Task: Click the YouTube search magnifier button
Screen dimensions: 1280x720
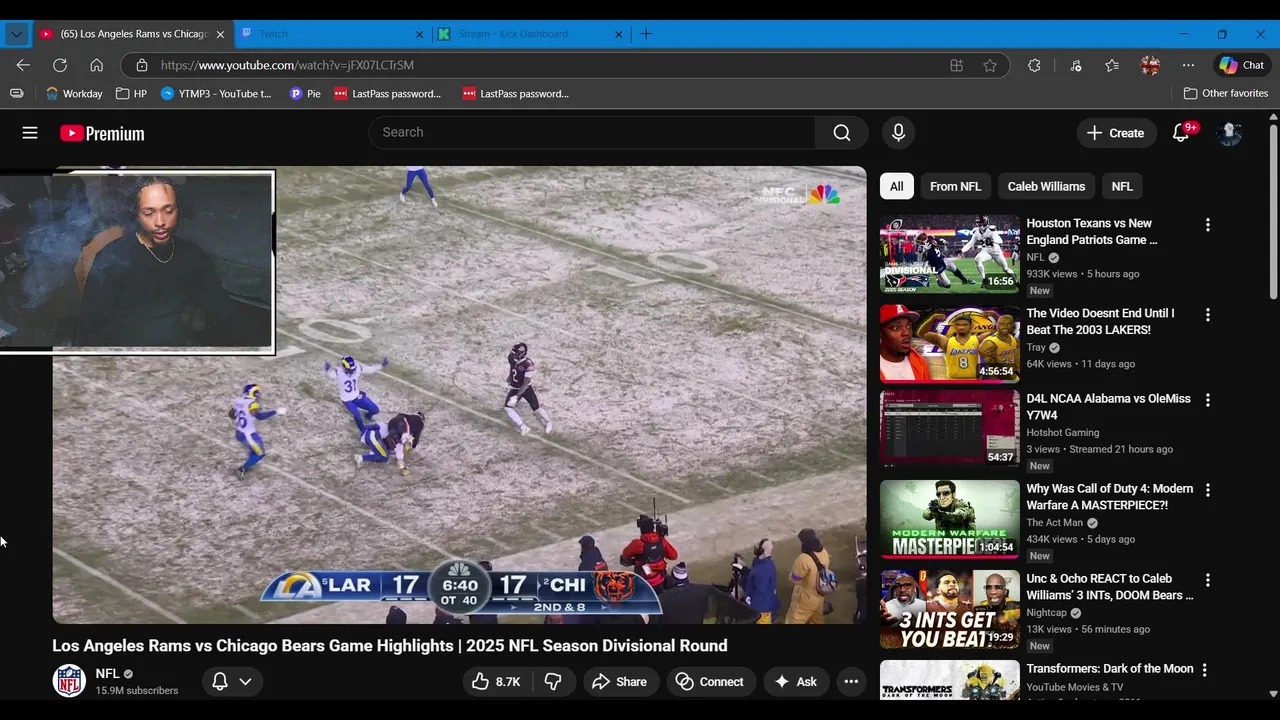Action: pyautogui.click(x=842, y=133)
